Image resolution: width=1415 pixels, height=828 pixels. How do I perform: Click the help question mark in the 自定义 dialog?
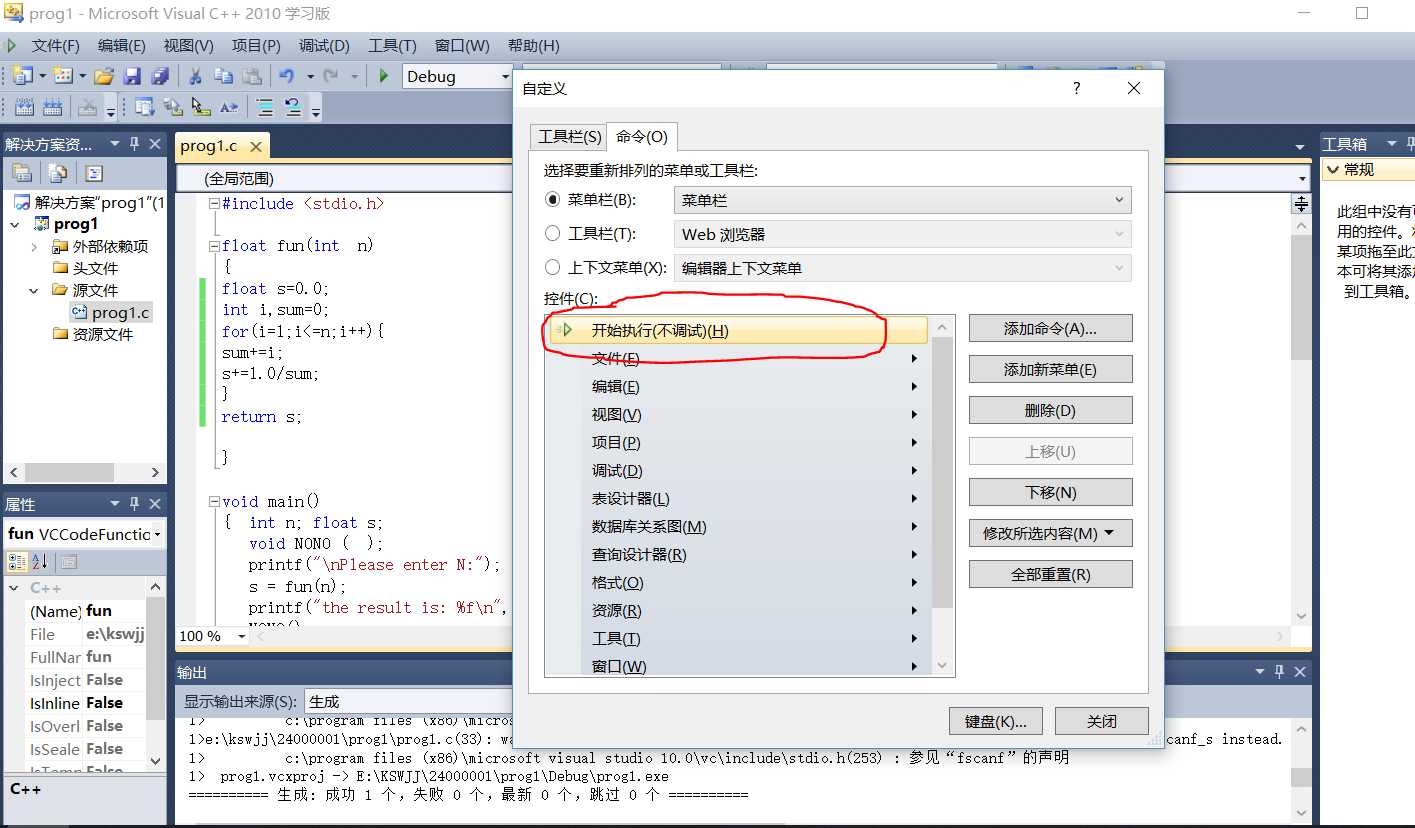click(x=1076, y=88)
